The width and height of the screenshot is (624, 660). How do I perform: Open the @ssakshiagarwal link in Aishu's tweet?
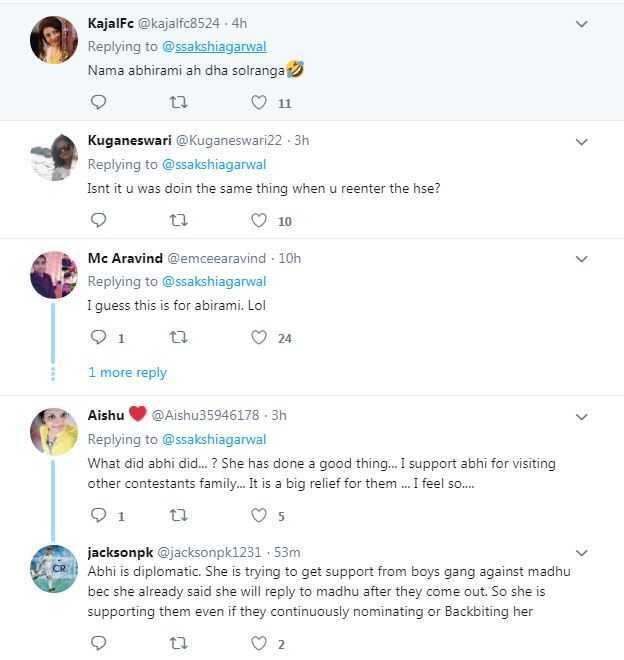click(214, 439)
